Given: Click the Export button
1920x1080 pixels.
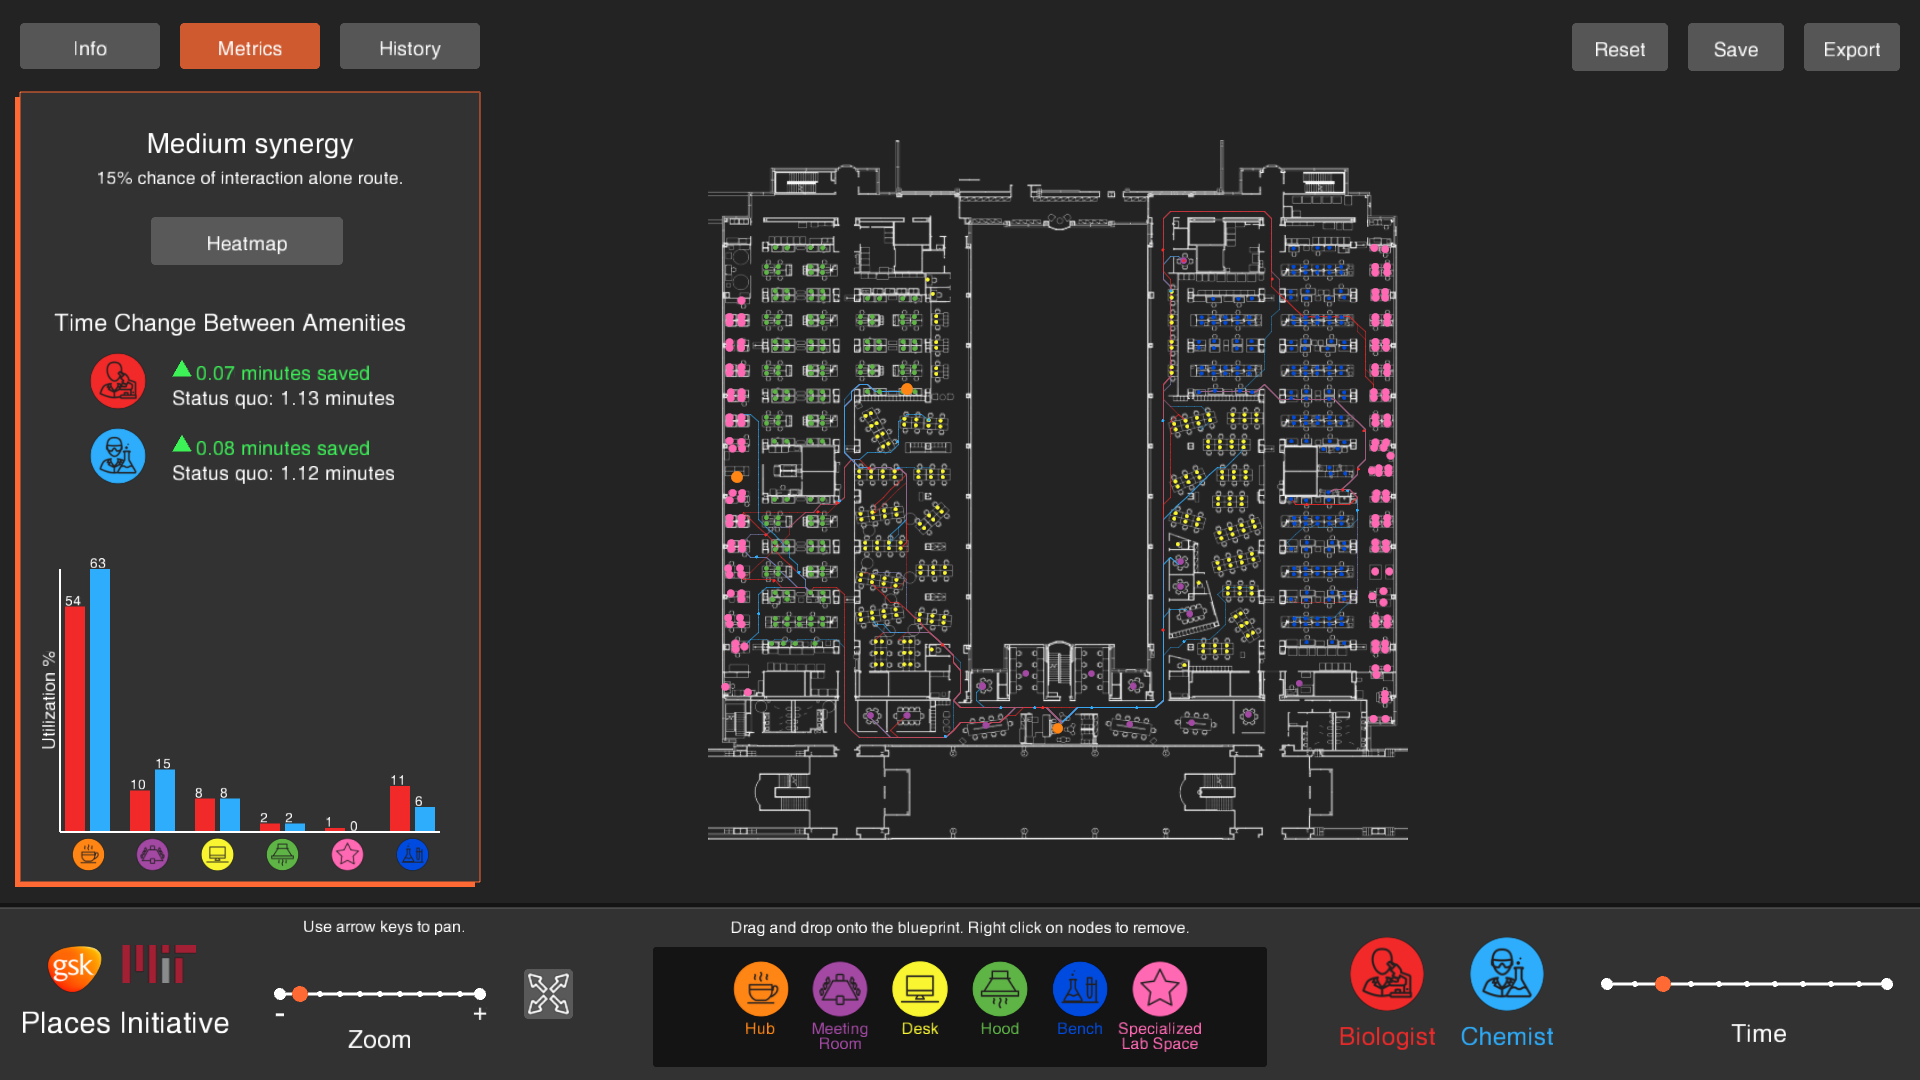Looking at the screenshot, I should [x=1851, y=48].
